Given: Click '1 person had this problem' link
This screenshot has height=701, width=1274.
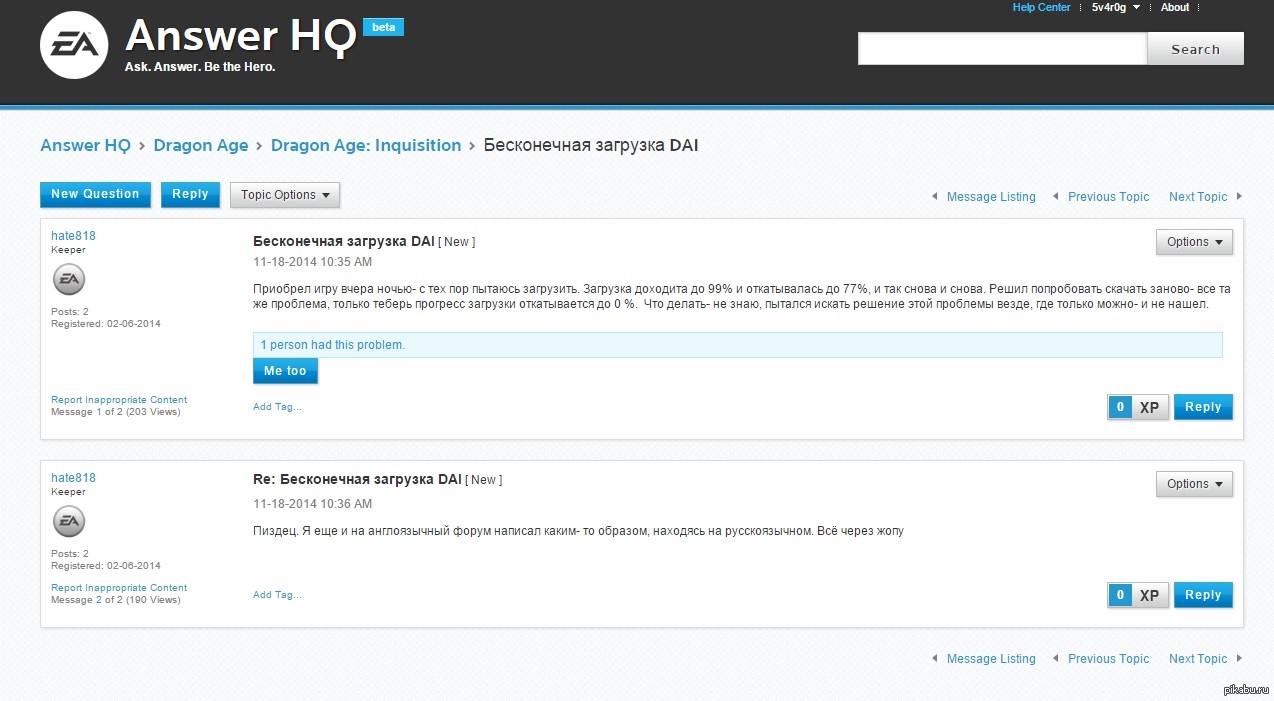Looking at the screenshot, I should (332, 345).
